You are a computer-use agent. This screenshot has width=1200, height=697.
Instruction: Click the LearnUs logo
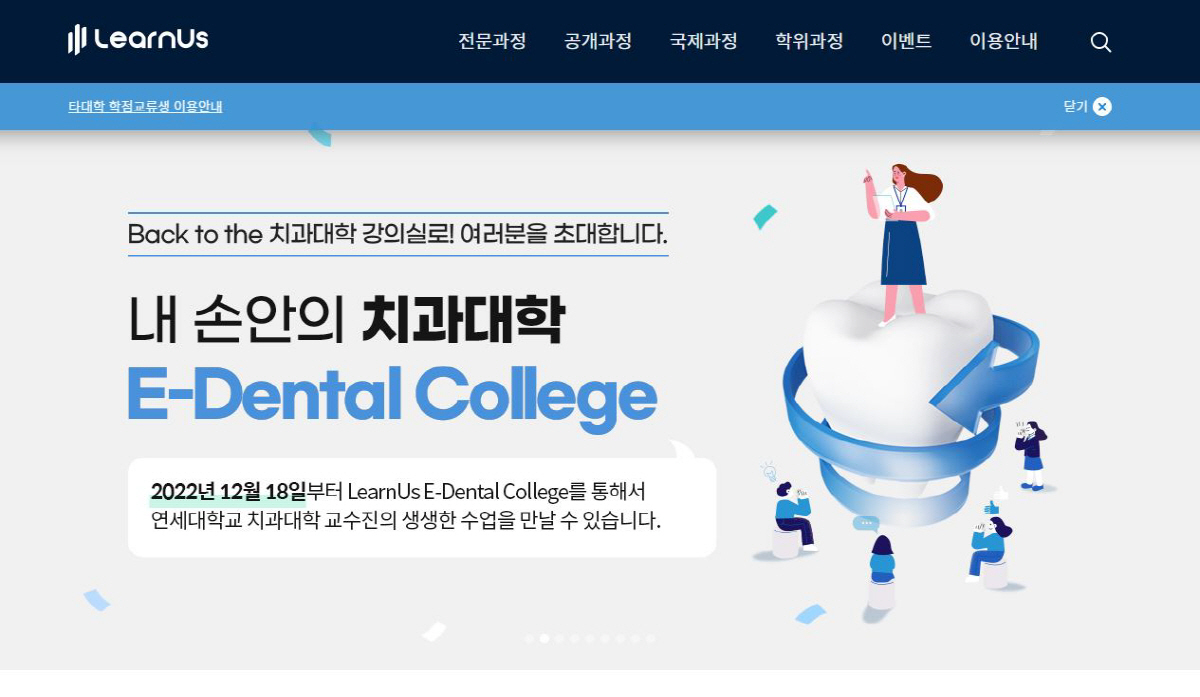[x=138, y=40]
